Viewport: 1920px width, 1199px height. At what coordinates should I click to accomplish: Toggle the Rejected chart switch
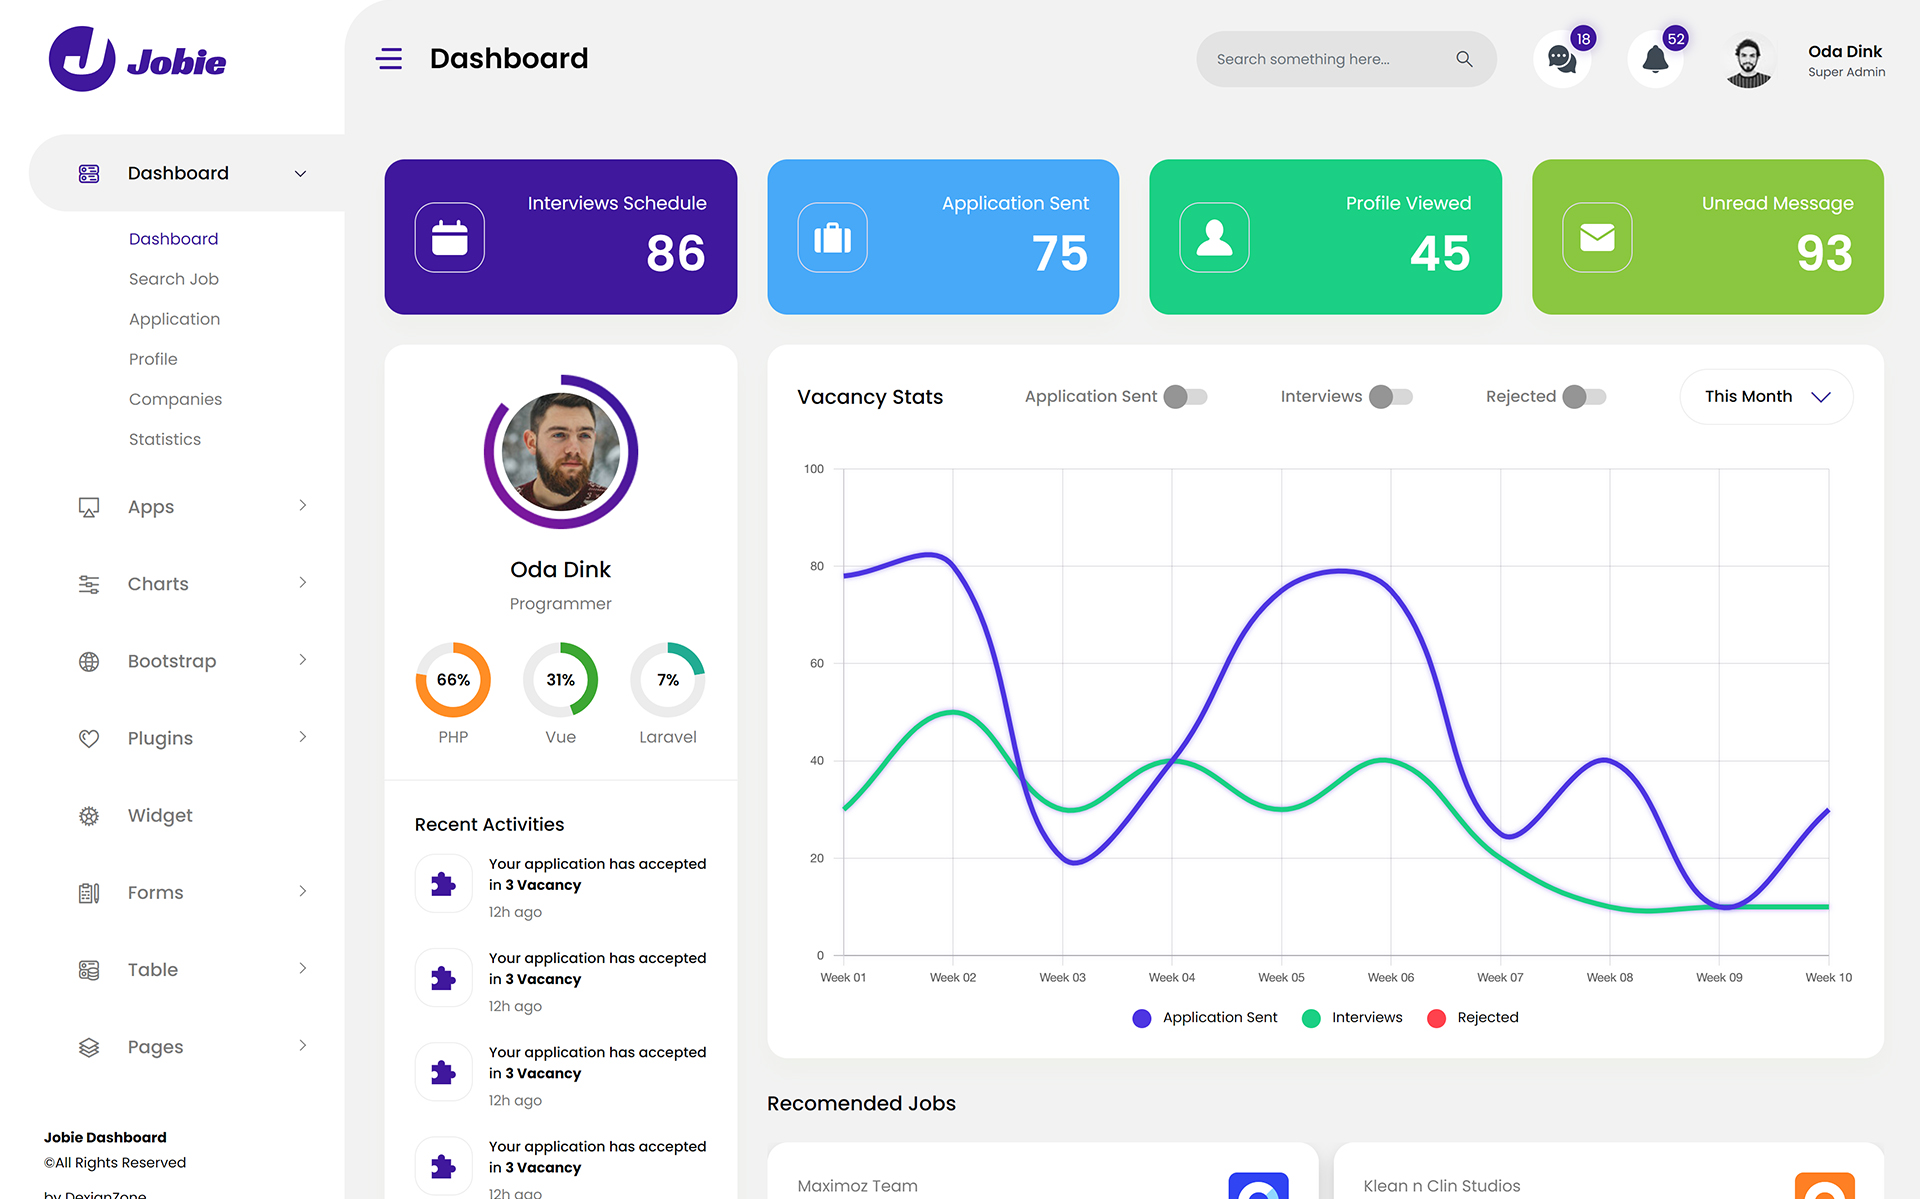[1584, 397]
